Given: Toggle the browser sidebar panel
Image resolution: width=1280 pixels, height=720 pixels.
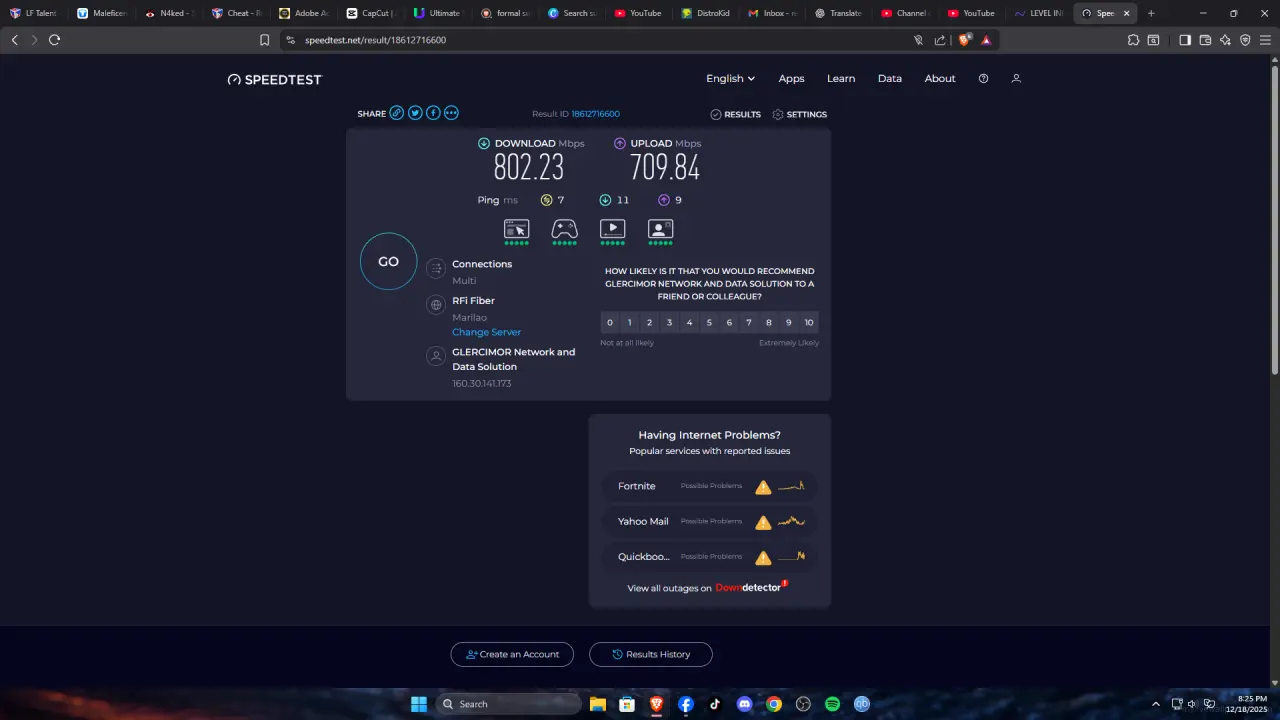Looking at the screenshot, I should [1185, 40].
